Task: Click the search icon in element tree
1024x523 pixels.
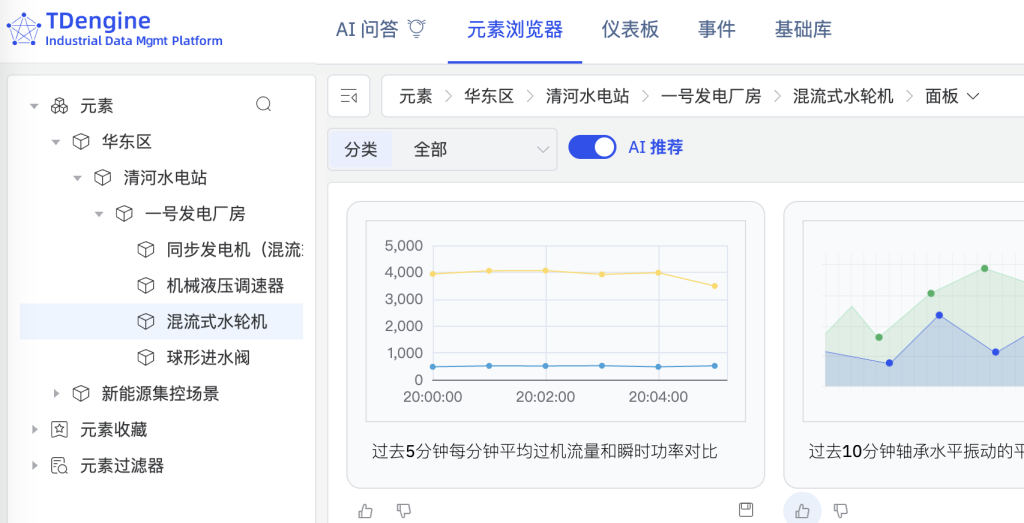Action: [263, 104]
